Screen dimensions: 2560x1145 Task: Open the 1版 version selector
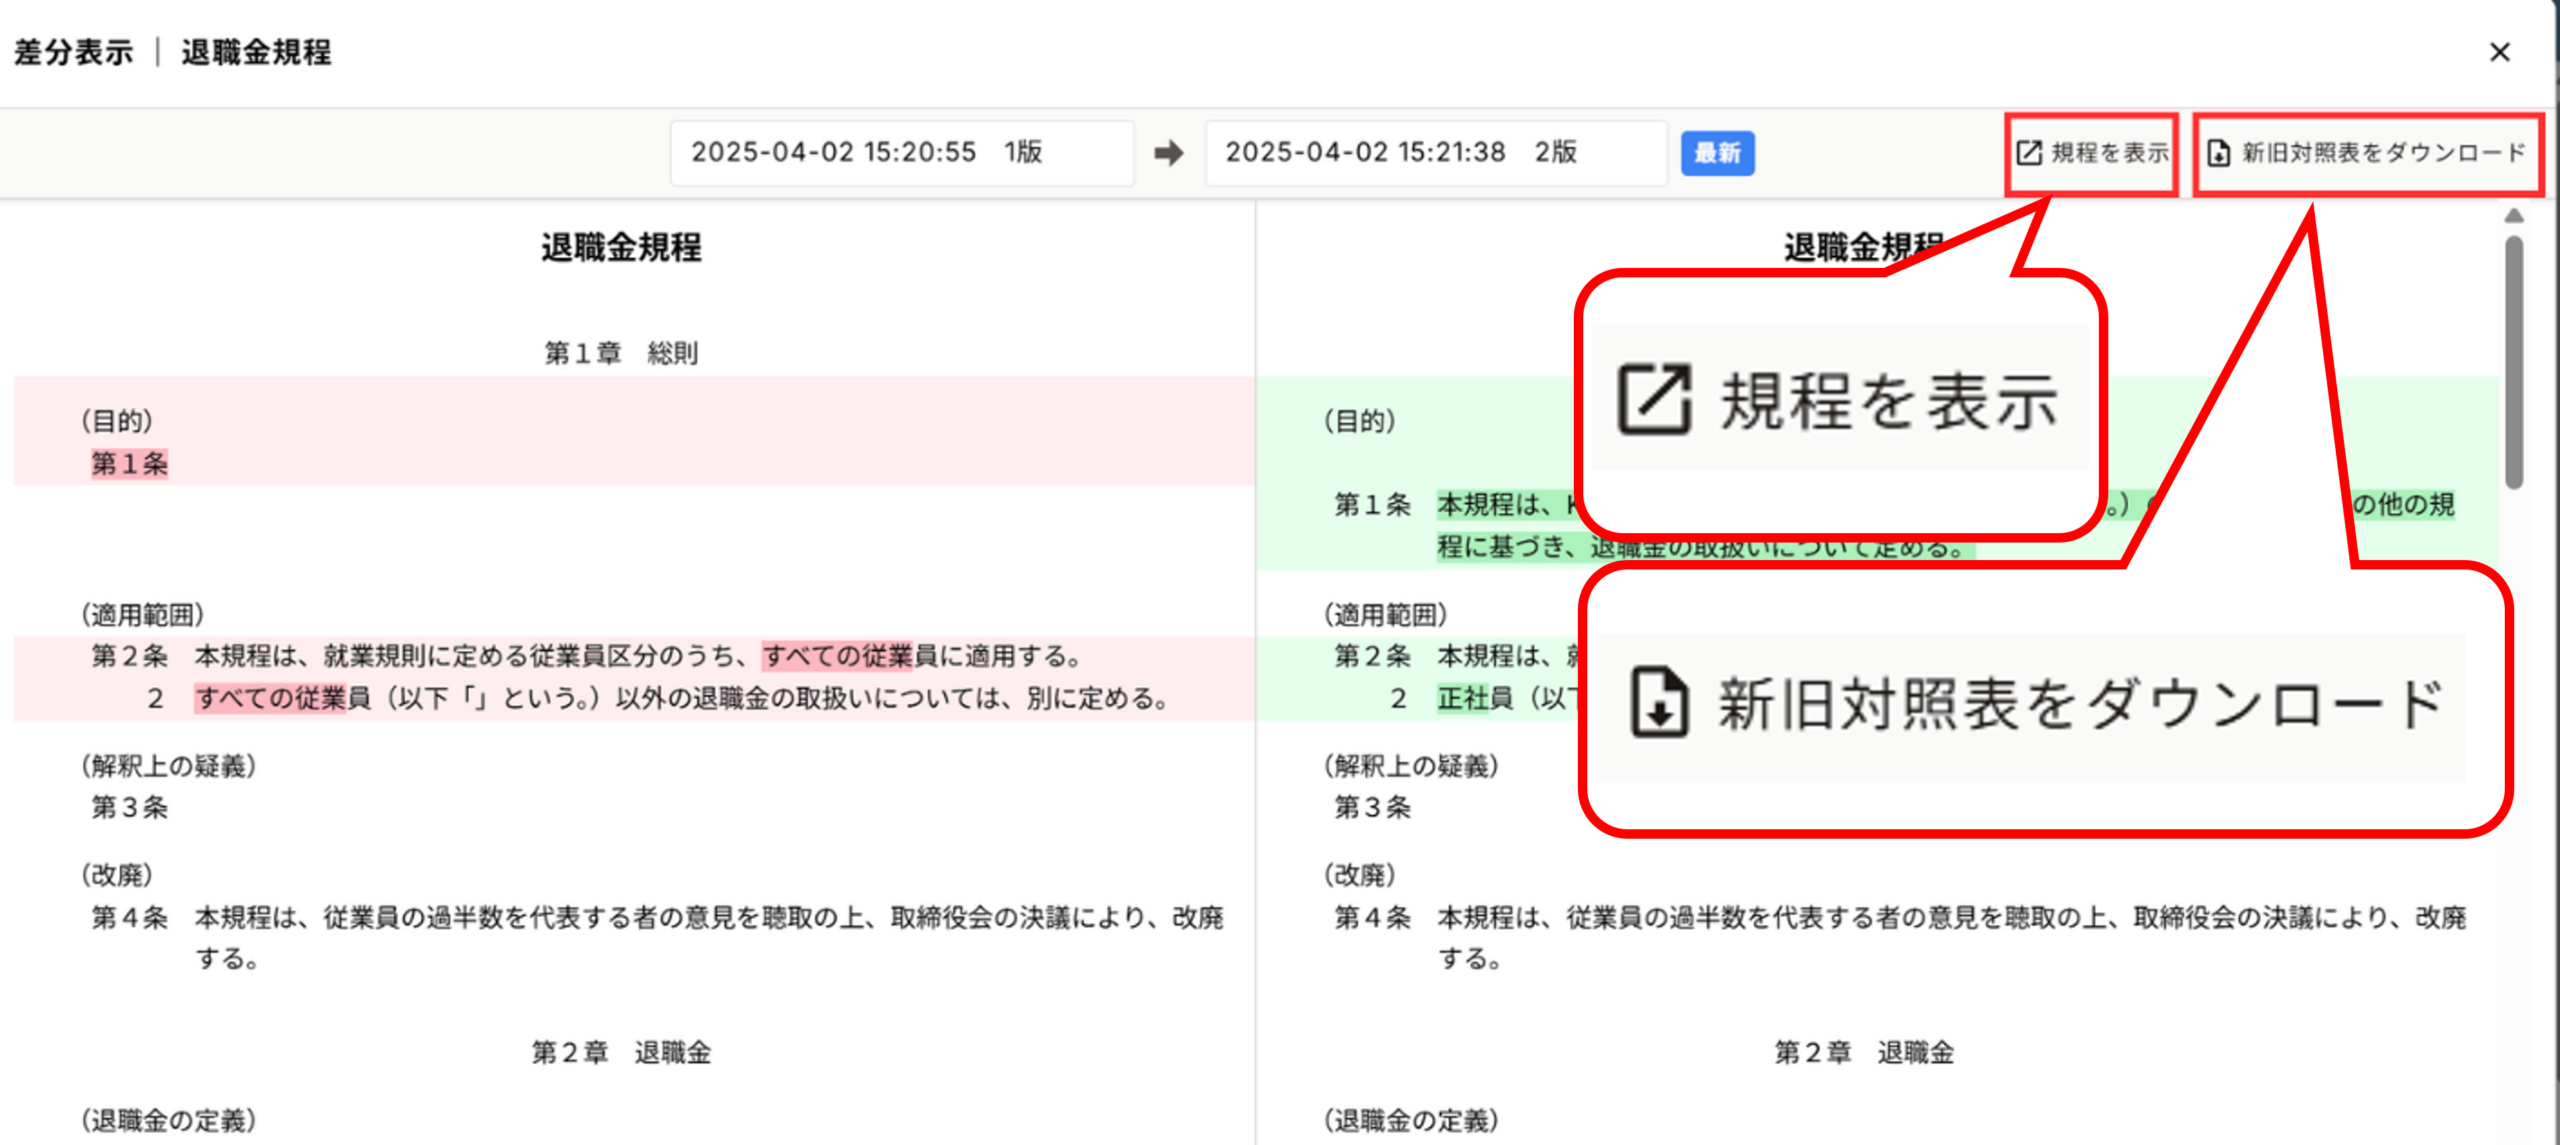click(x=902, y=153)
